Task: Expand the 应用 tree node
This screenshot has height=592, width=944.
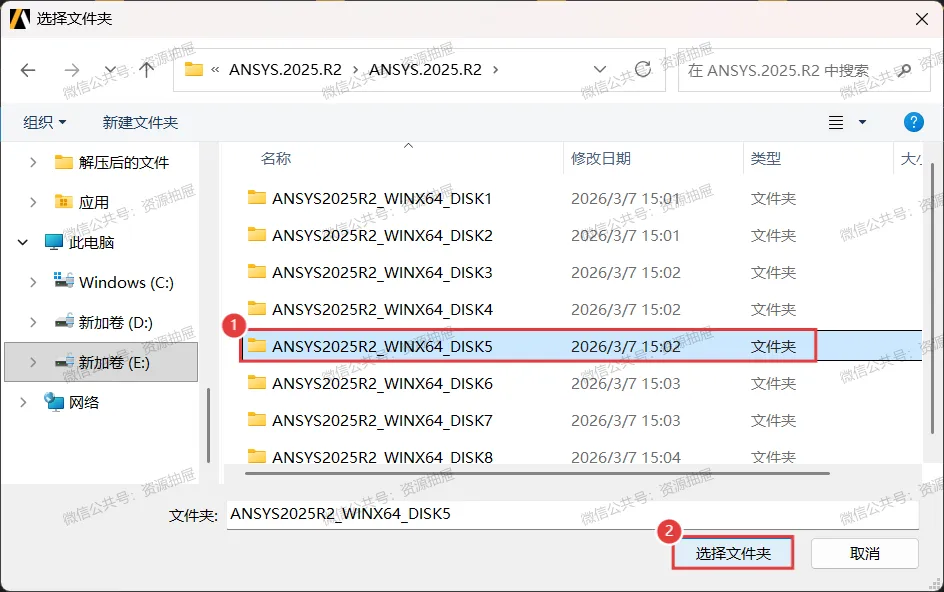Action: point(33,202)
